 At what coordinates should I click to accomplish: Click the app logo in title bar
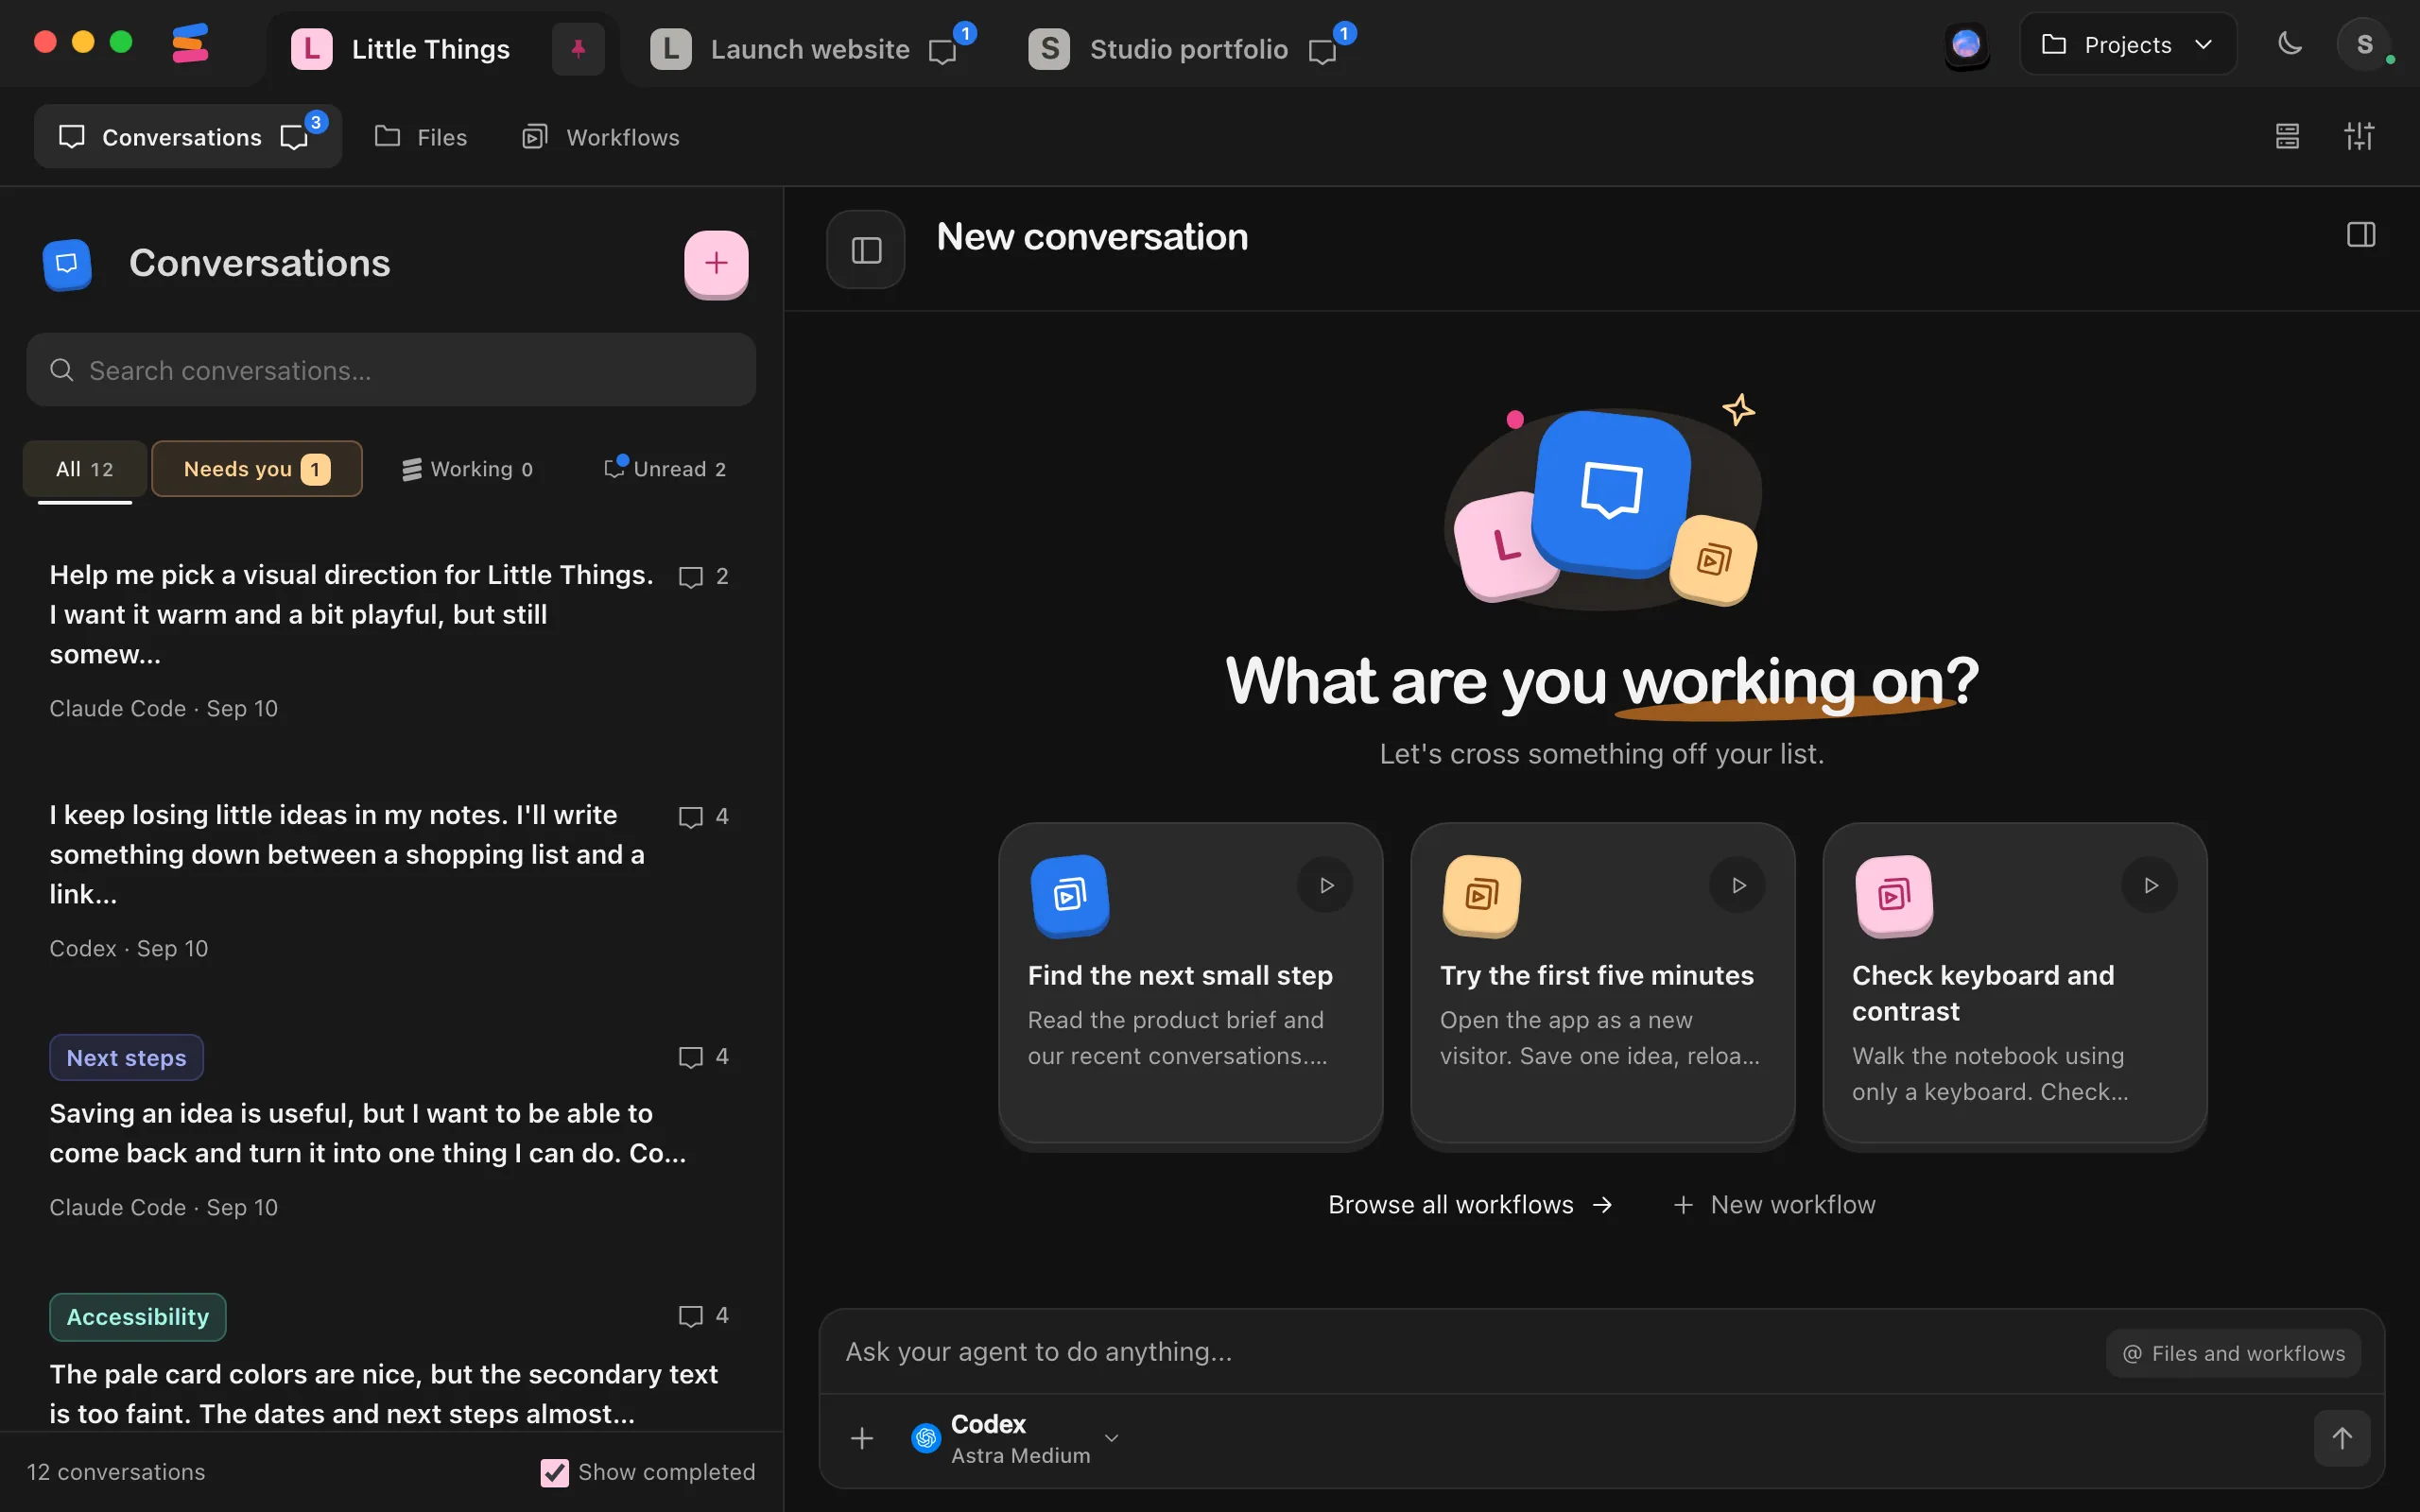(x=190, y=44)
